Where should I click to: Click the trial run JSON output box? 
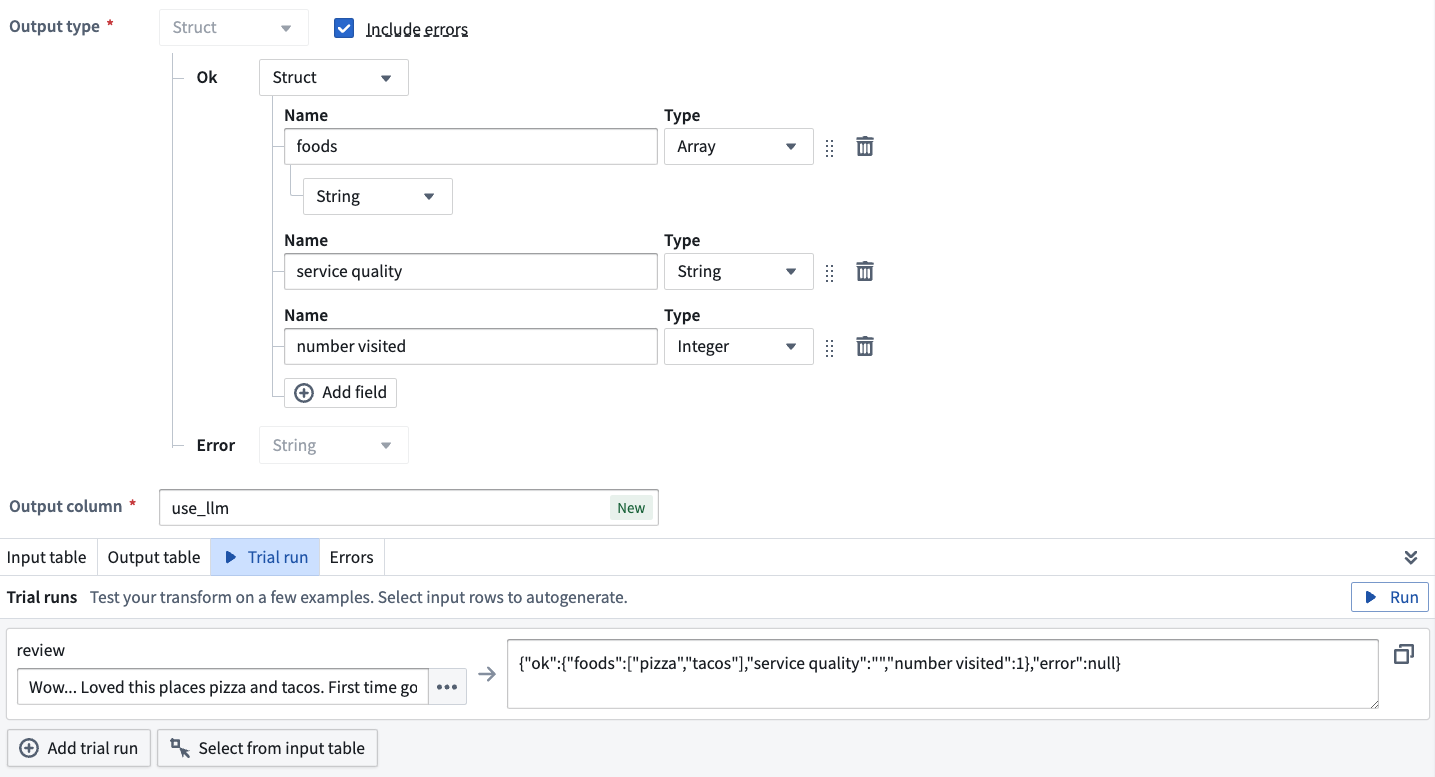point(943,674)
